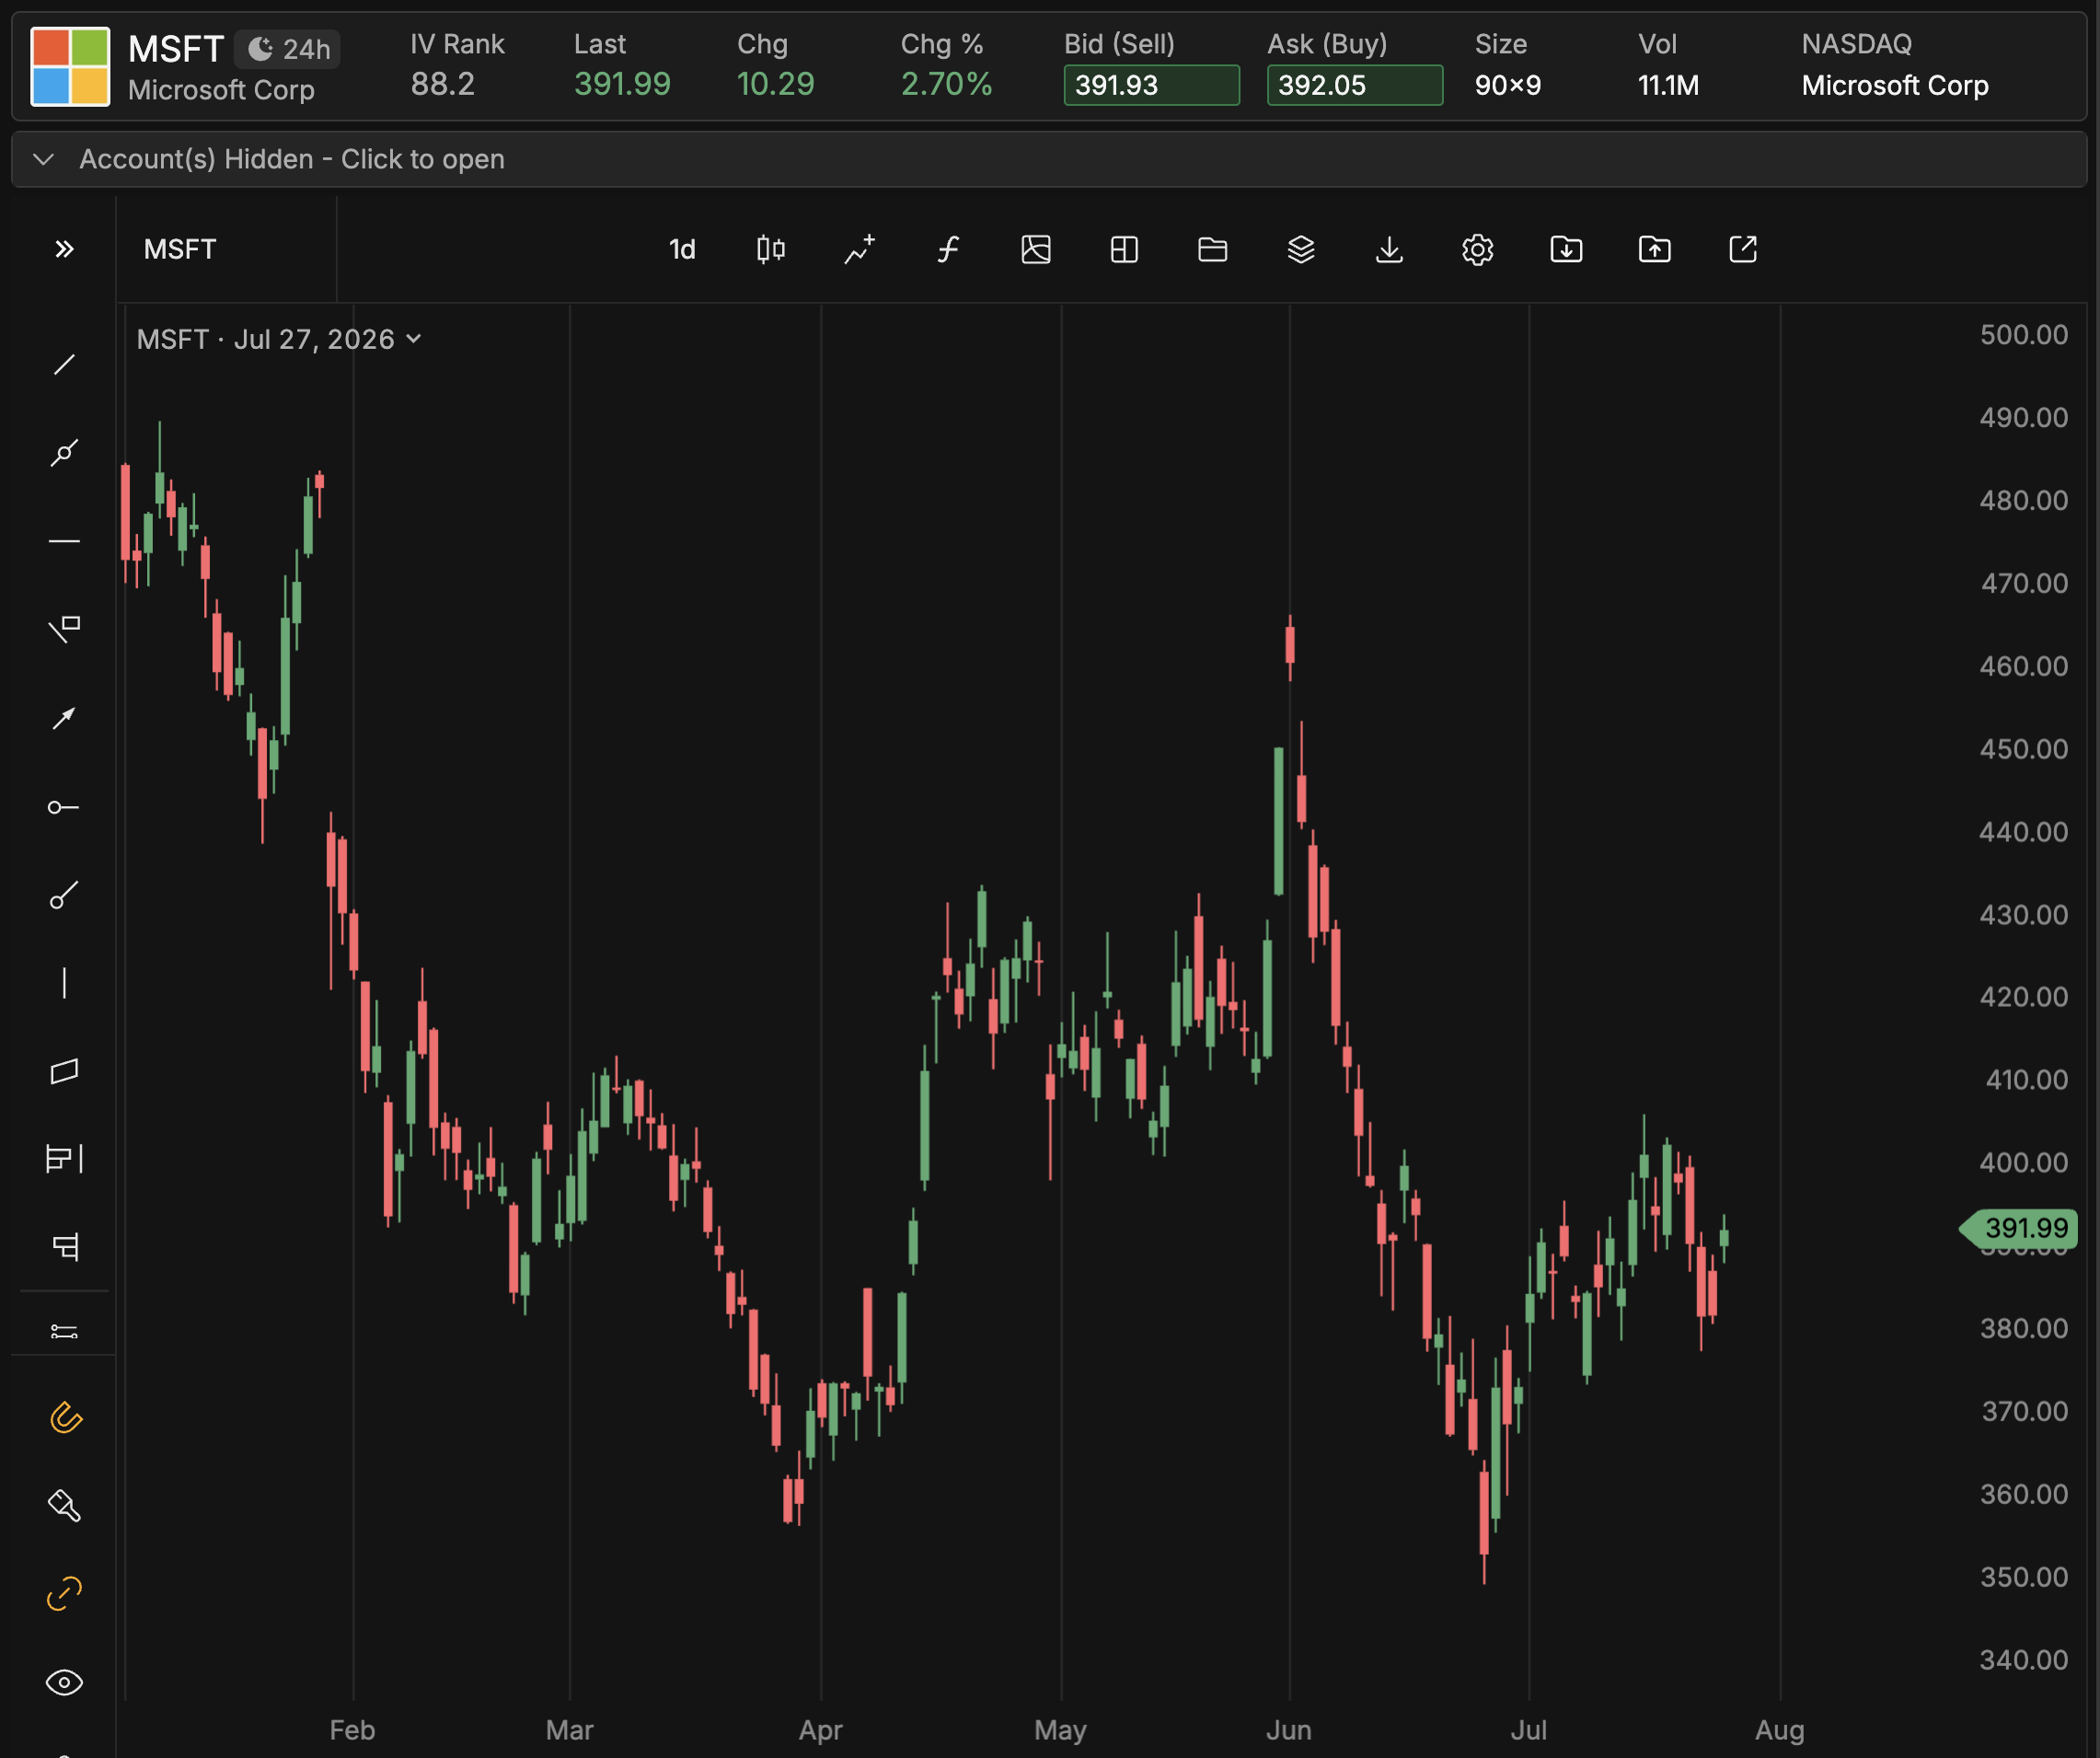Click the Jun label on time axis

1289,1729
